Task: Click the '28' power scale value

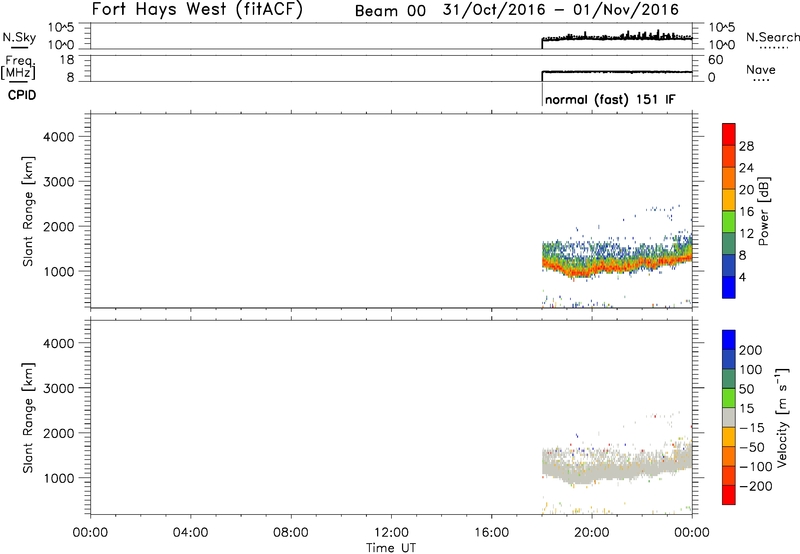Action: coord(746,146)
